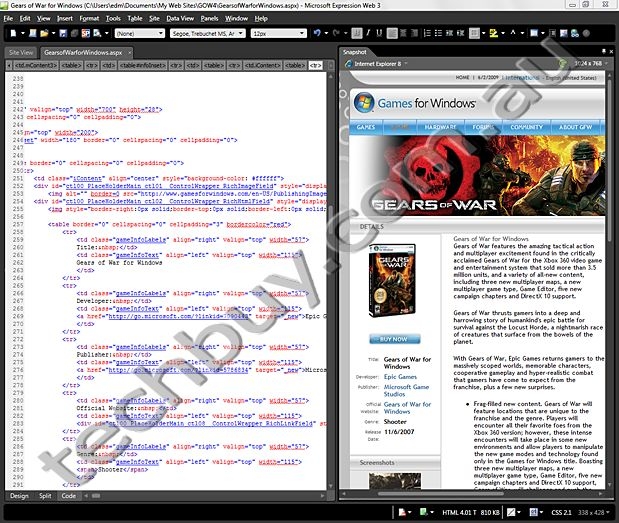This screenshot has width=619, height=523.
Task: Click the Open file folder icon
Action: (x=44, y=34)
